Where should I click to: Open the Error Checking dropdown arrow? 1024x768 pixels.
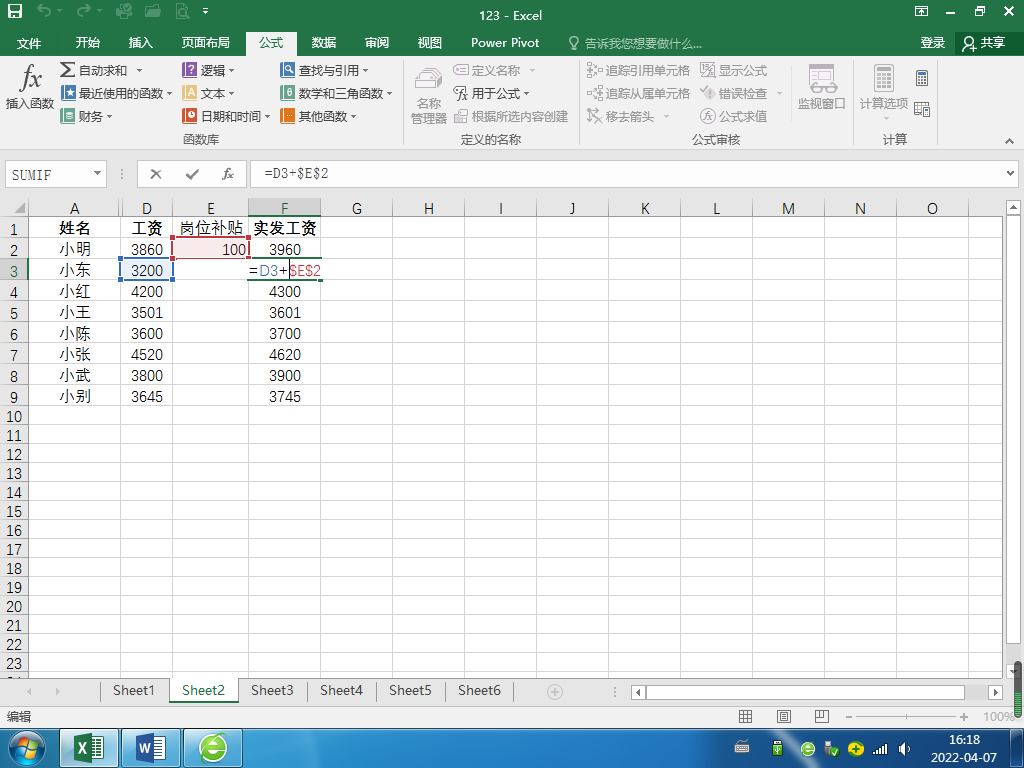(x=779, y=93)
